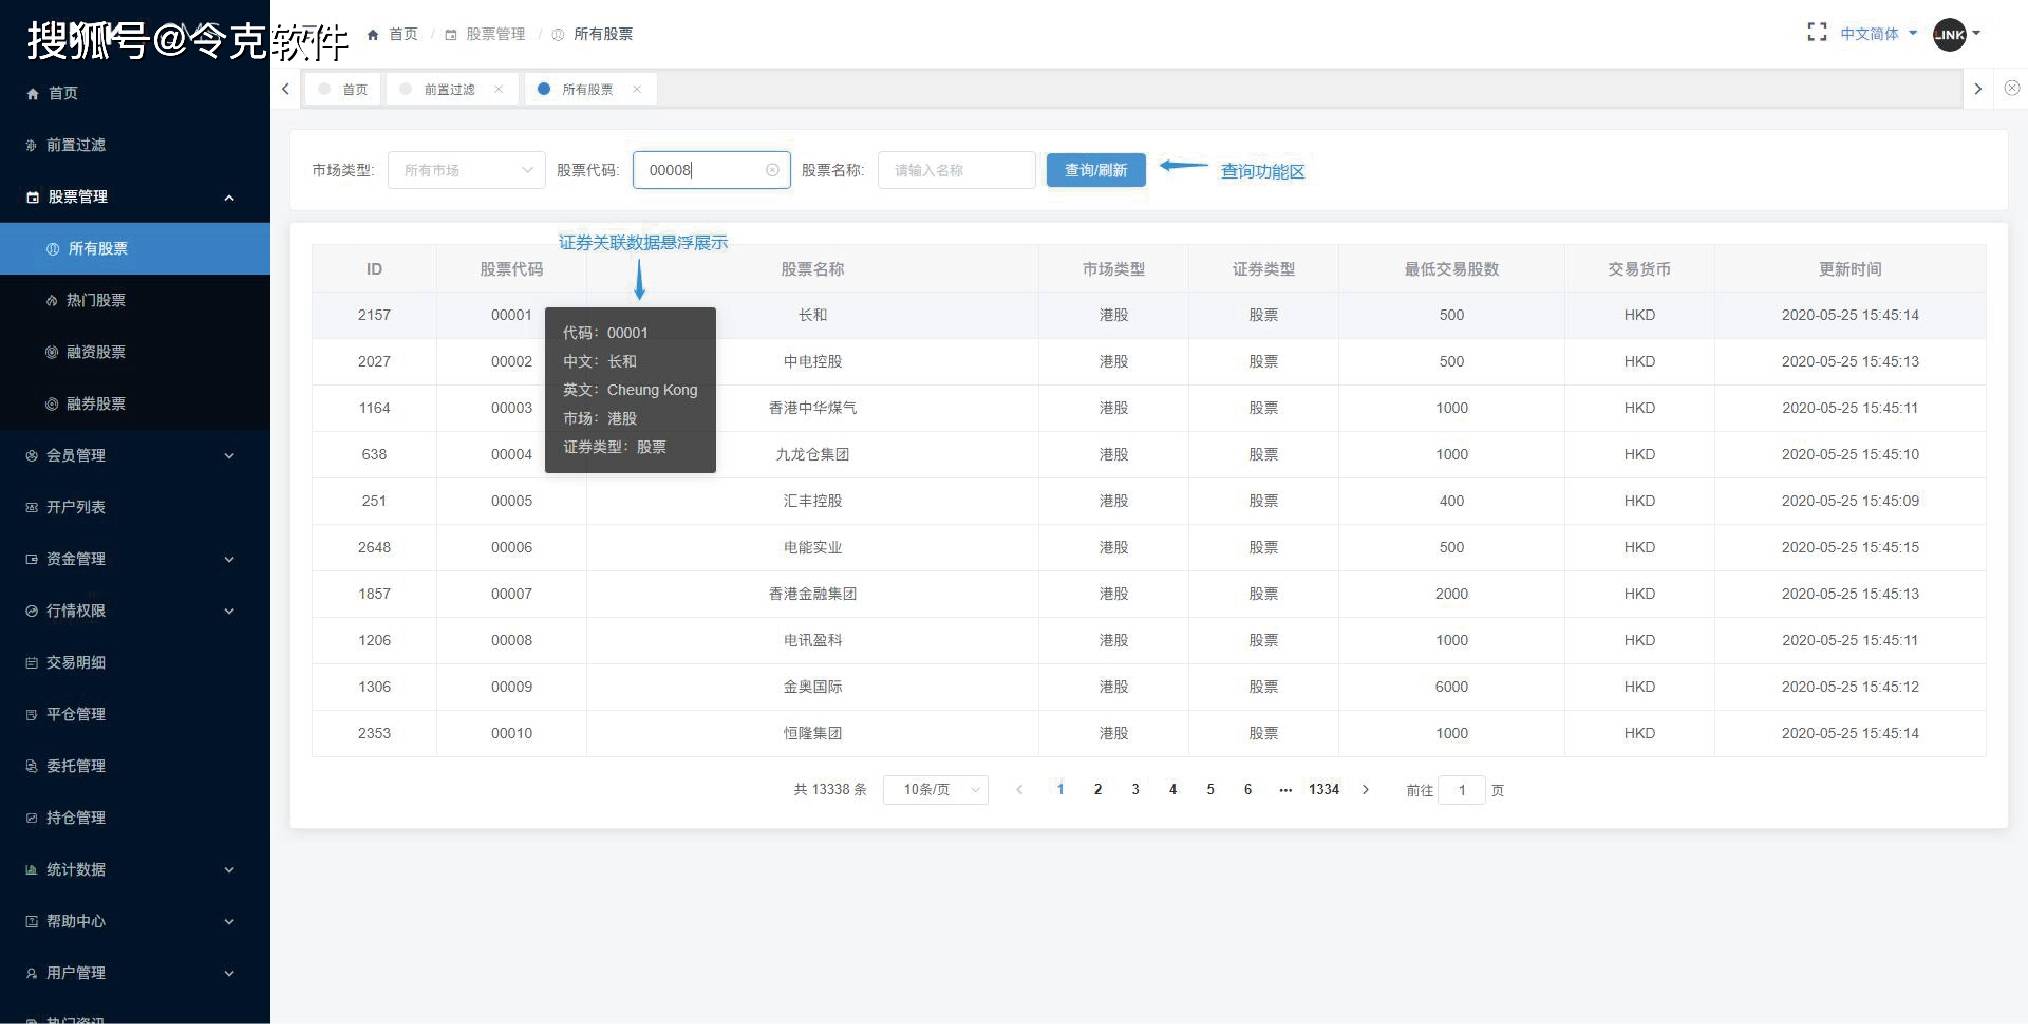Viewport: 2028px width, 1024px height.
Task: Click the 所有股票 sidebar item icon
Action: tap(53, 249)
